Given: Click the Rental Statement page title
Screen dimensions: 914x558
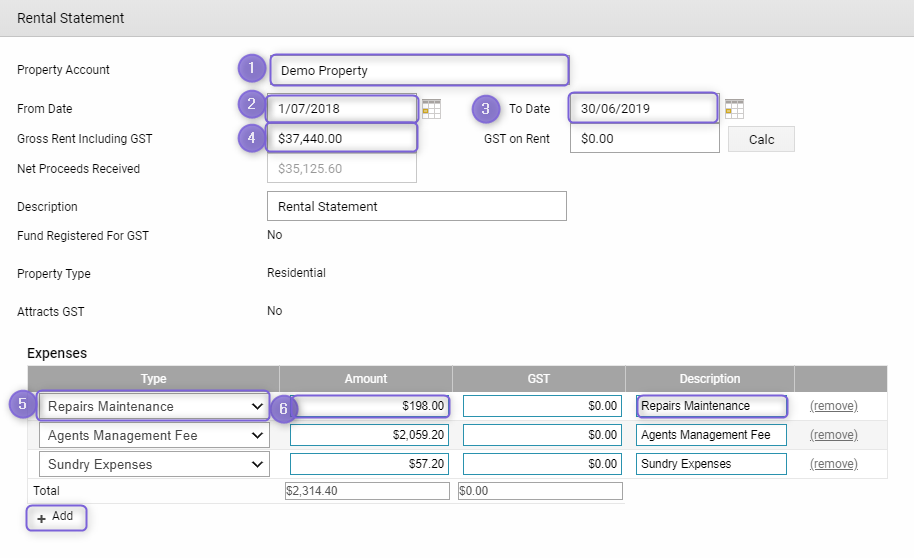Looking at the screenshot, I should coord(71,18).
